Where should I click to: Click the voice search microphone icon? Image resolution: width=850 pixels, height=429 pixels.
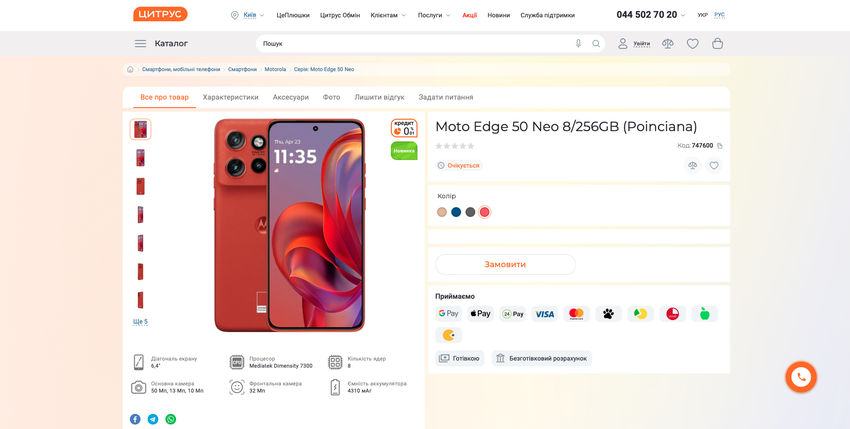tap(578, 44)
